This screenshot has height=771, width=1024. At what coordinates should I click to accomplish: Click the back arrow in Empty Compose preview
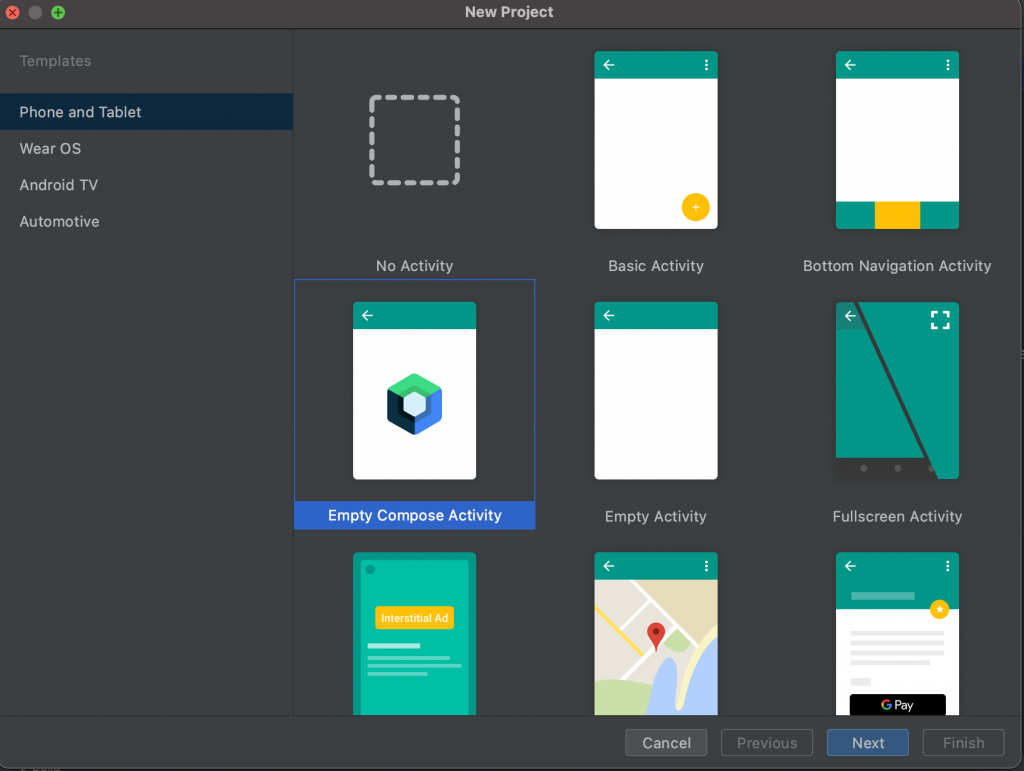[368, 315]
